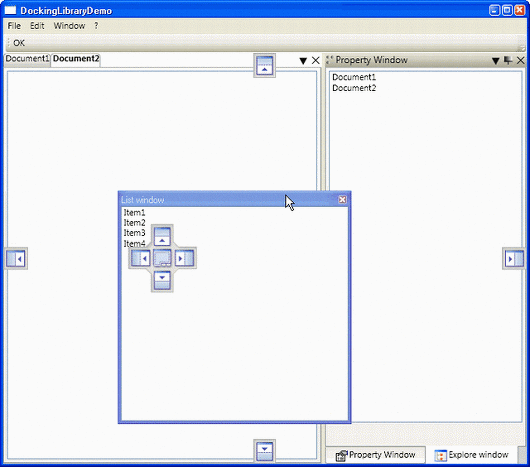Click the Property Window title bar text
Screen dimensions: 530x467
(x=371, y=60)
